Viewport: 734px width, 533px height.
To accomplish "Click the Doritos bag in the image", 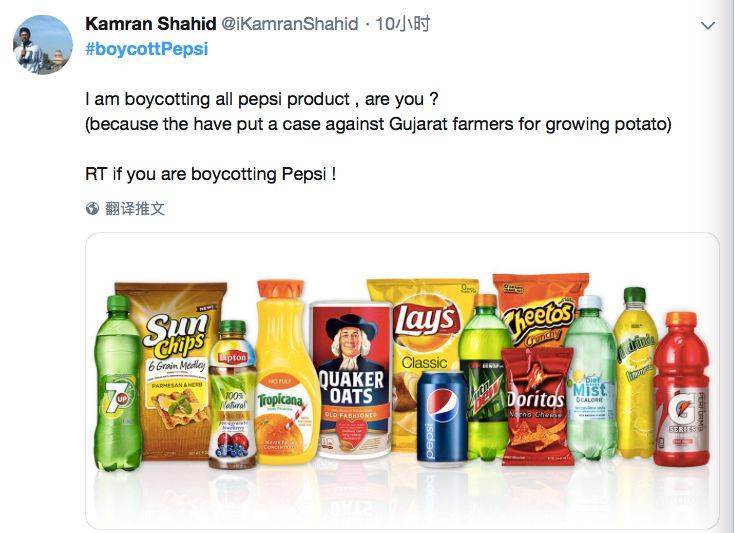I will click(540, 405).
